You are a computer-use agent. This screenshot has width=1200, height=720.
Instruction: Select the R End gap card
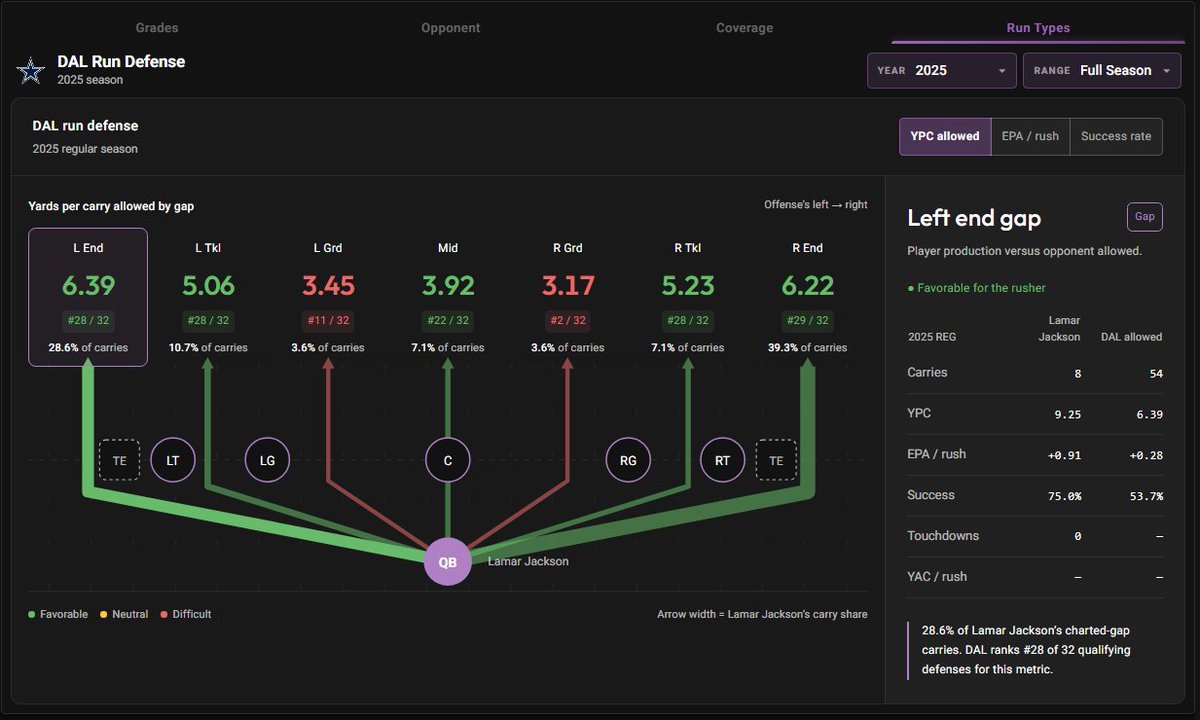(808, 297)
